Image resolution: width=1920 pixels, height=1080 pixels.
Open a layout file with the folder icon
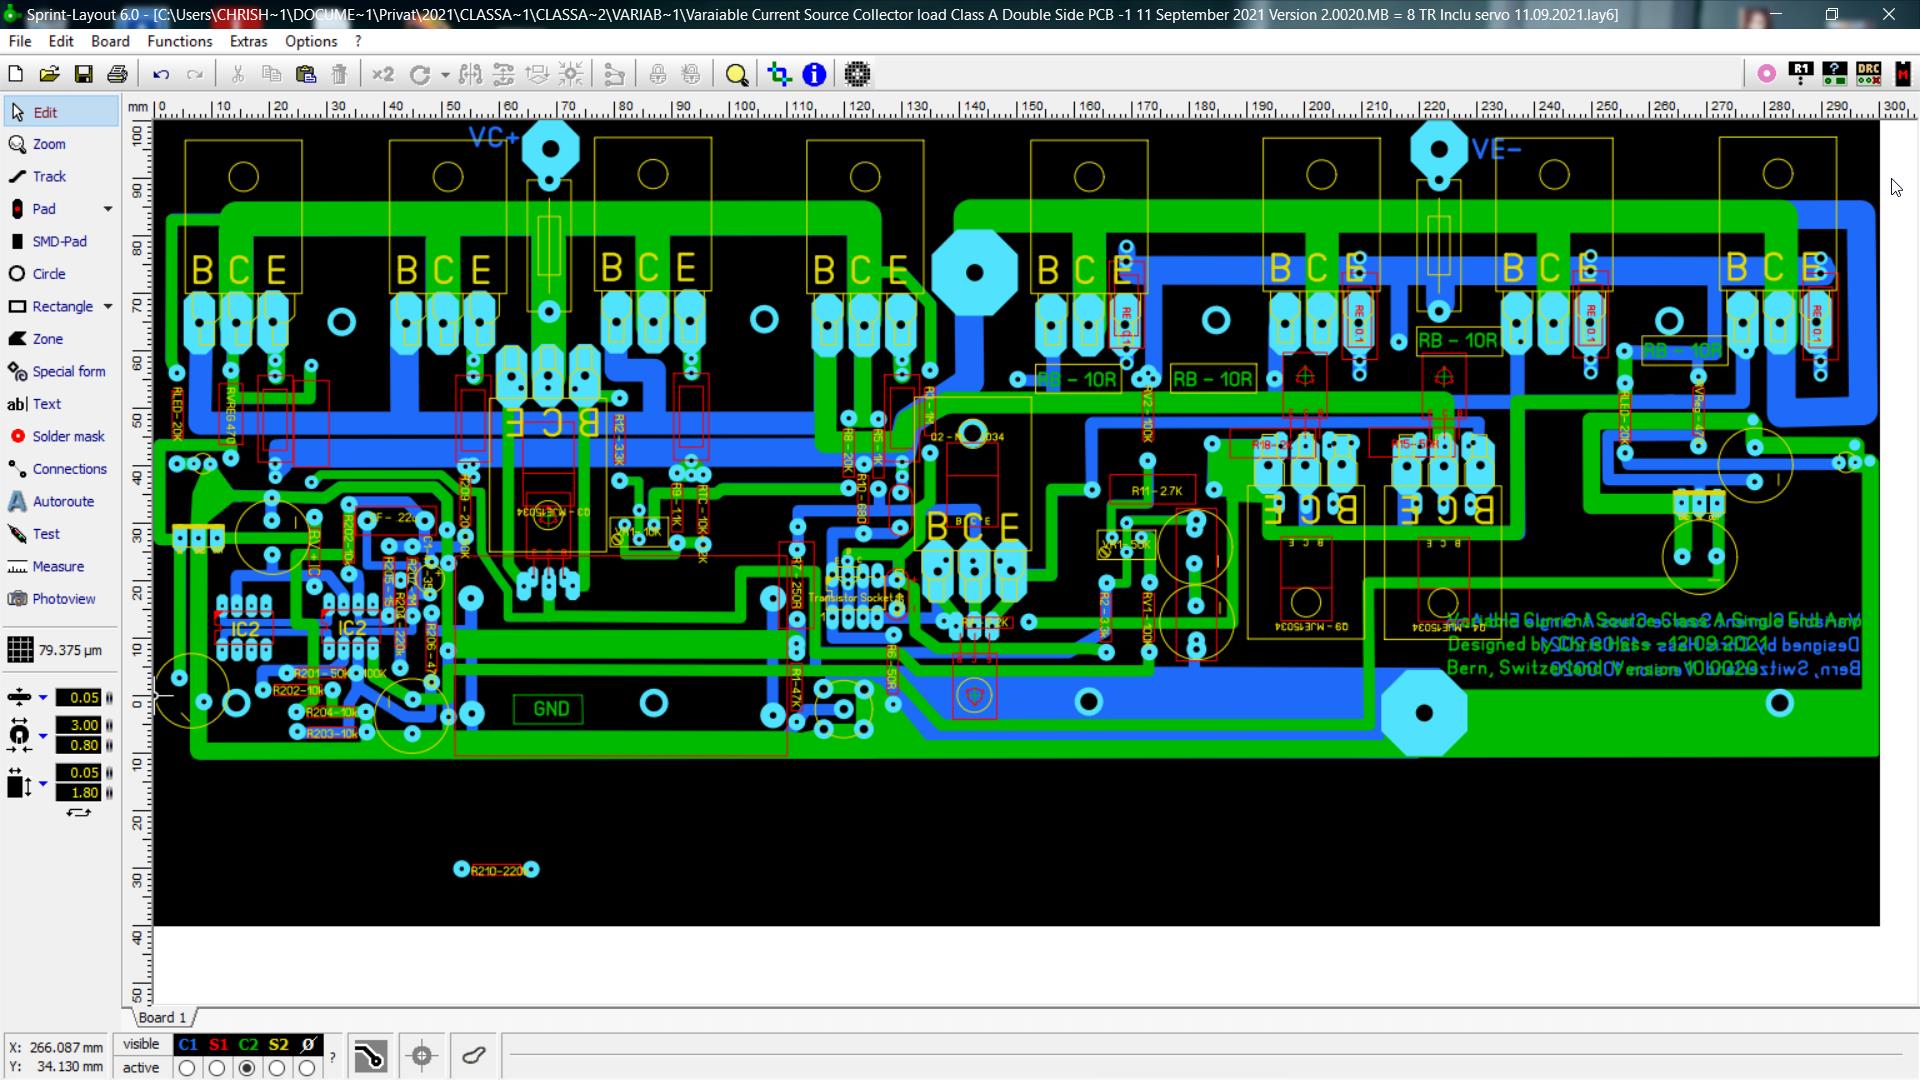click(x=49, y=74)
